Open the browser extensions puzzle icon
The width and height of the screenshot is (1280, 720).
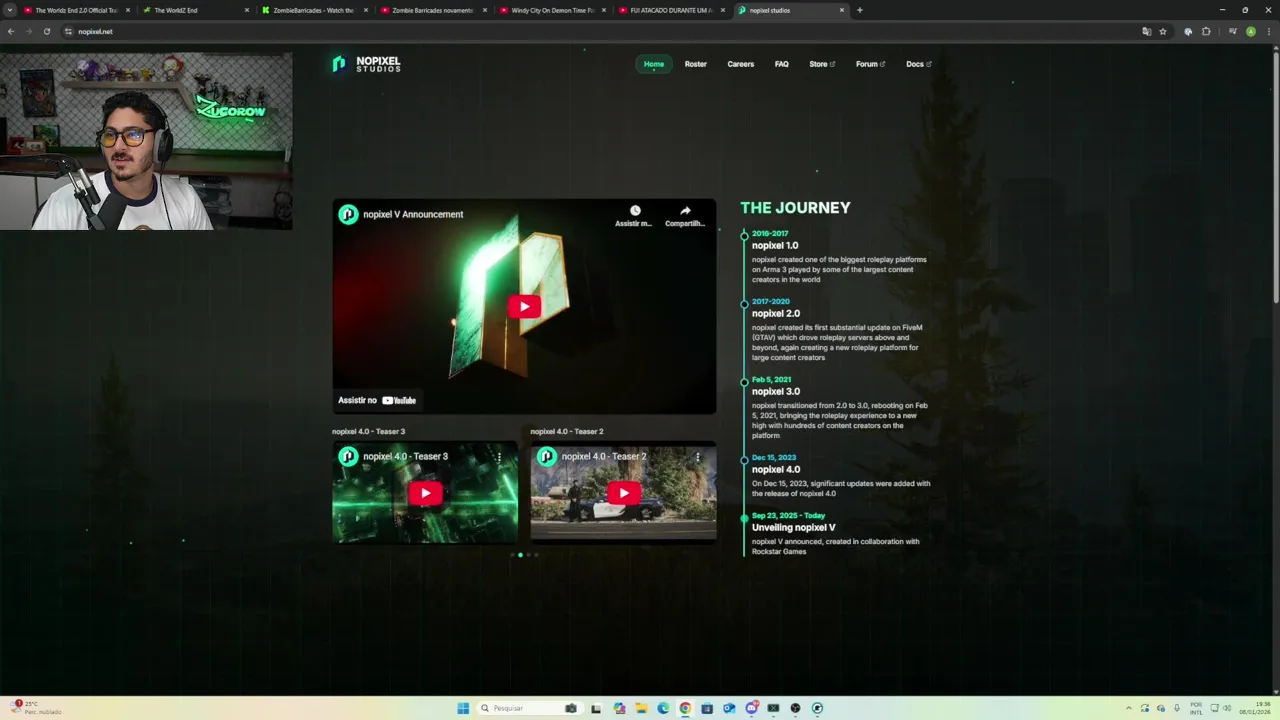[1206, 31]
